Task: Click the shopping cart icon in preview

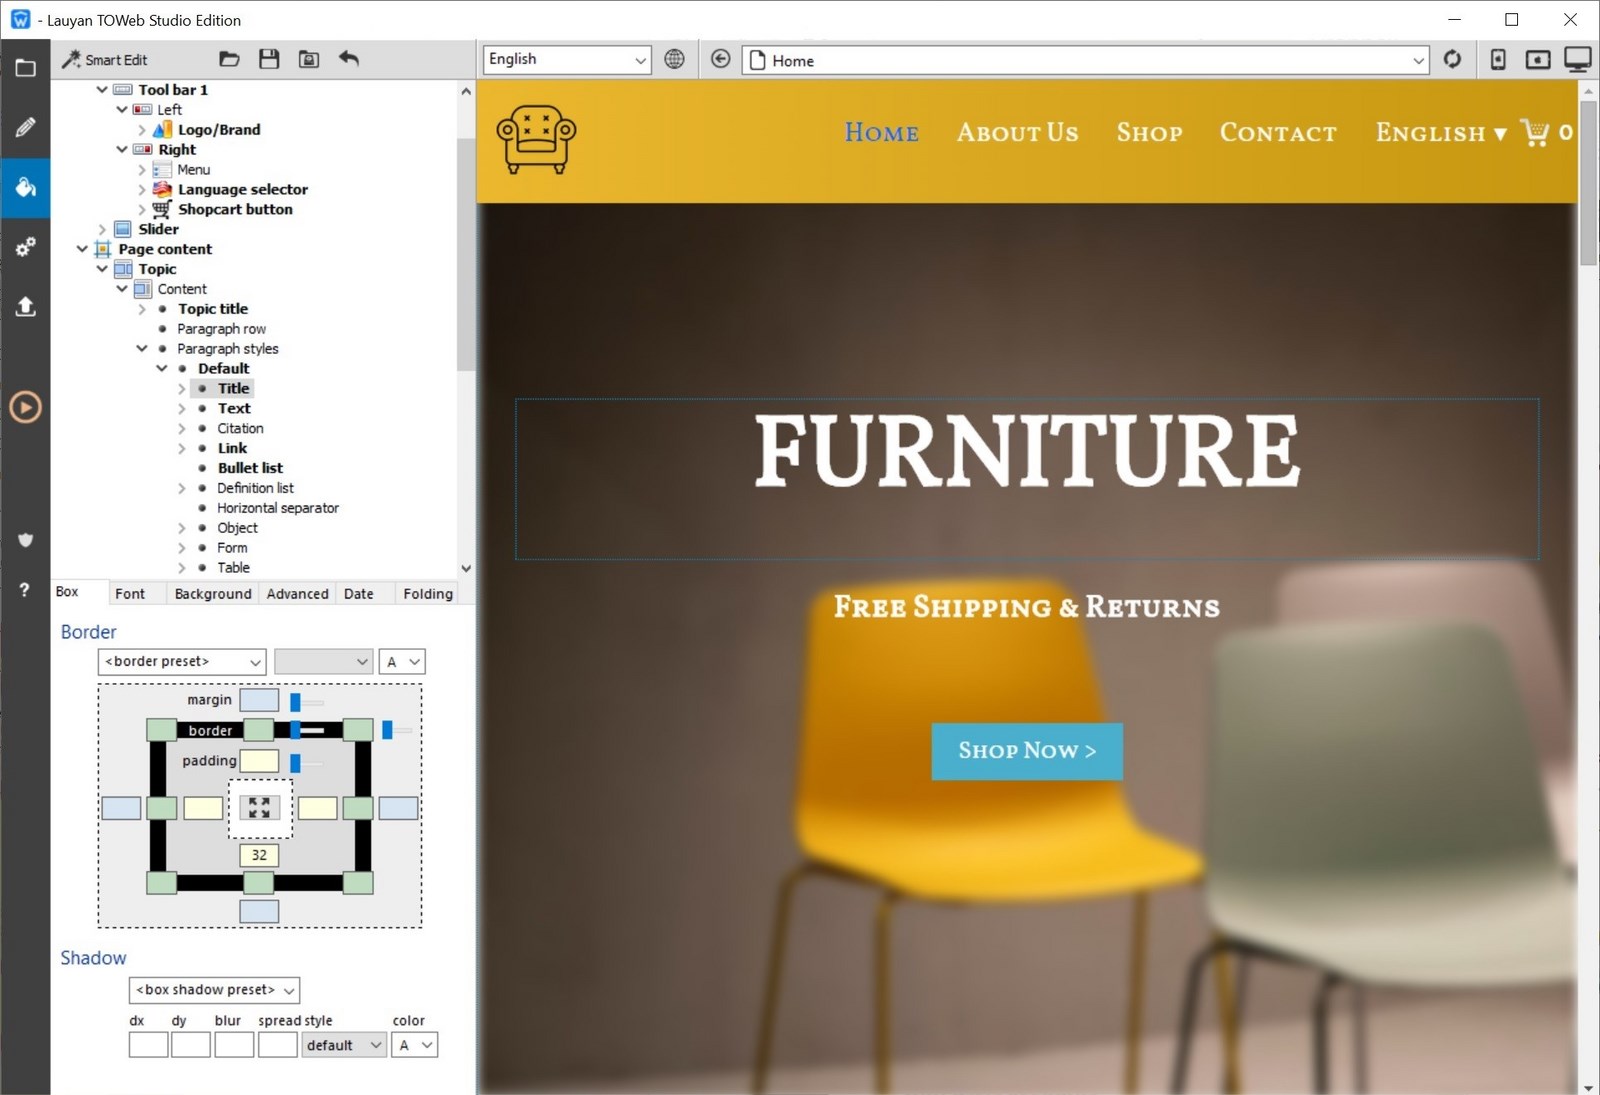Action: 1534,132
